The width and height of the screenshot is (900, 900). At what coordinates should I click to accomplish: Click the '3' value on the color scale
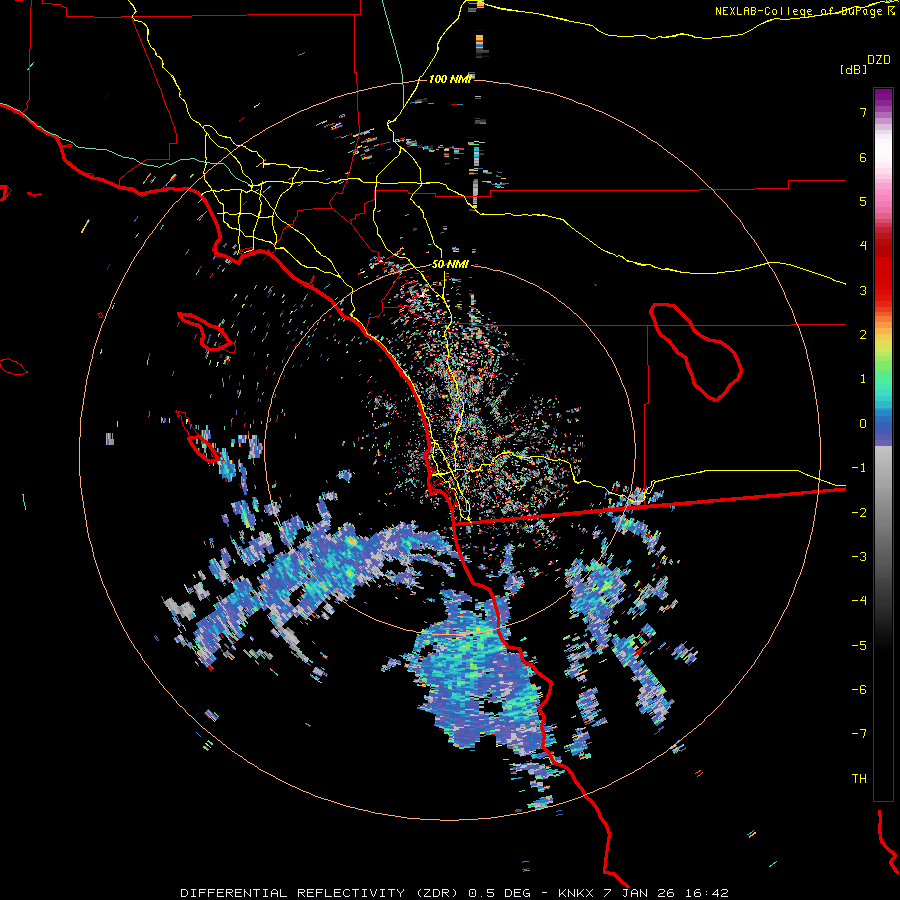coord(863,290)
